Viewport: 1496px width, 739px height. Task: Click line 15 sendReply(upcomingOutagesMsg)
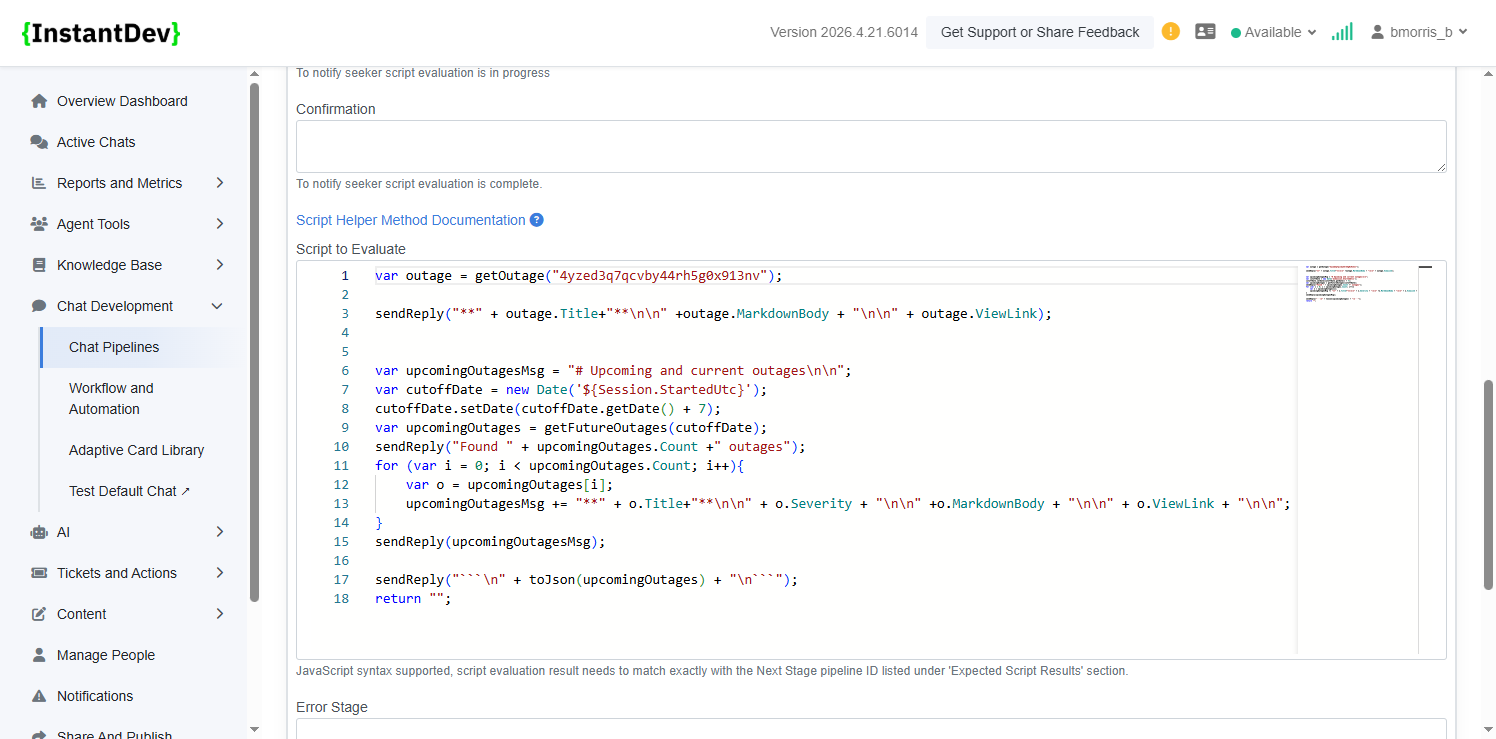(490, 542)
